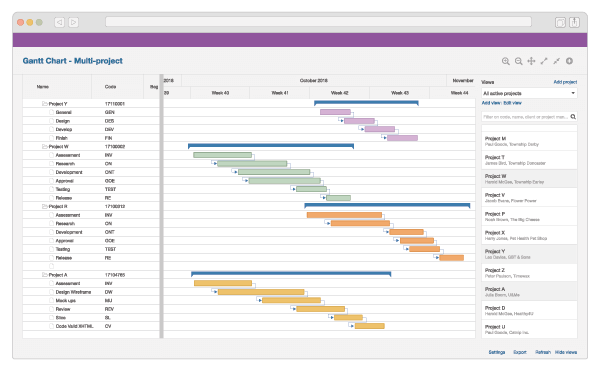
Task: Click the search magnifier in filter box
Action: [573, 117]
